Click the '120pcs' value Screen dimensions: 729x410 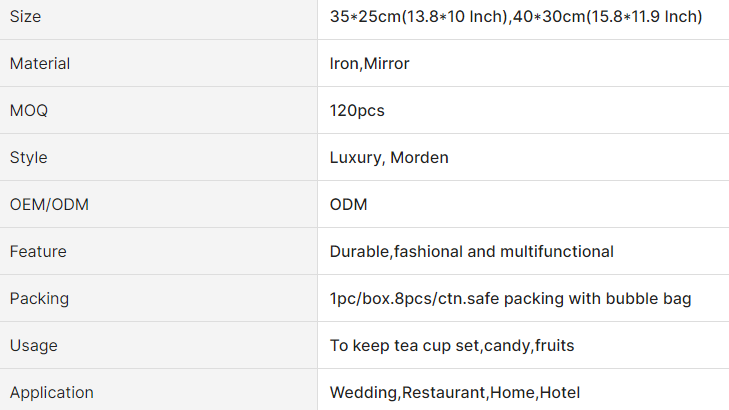pyautogui.click(x=357, y=111)
